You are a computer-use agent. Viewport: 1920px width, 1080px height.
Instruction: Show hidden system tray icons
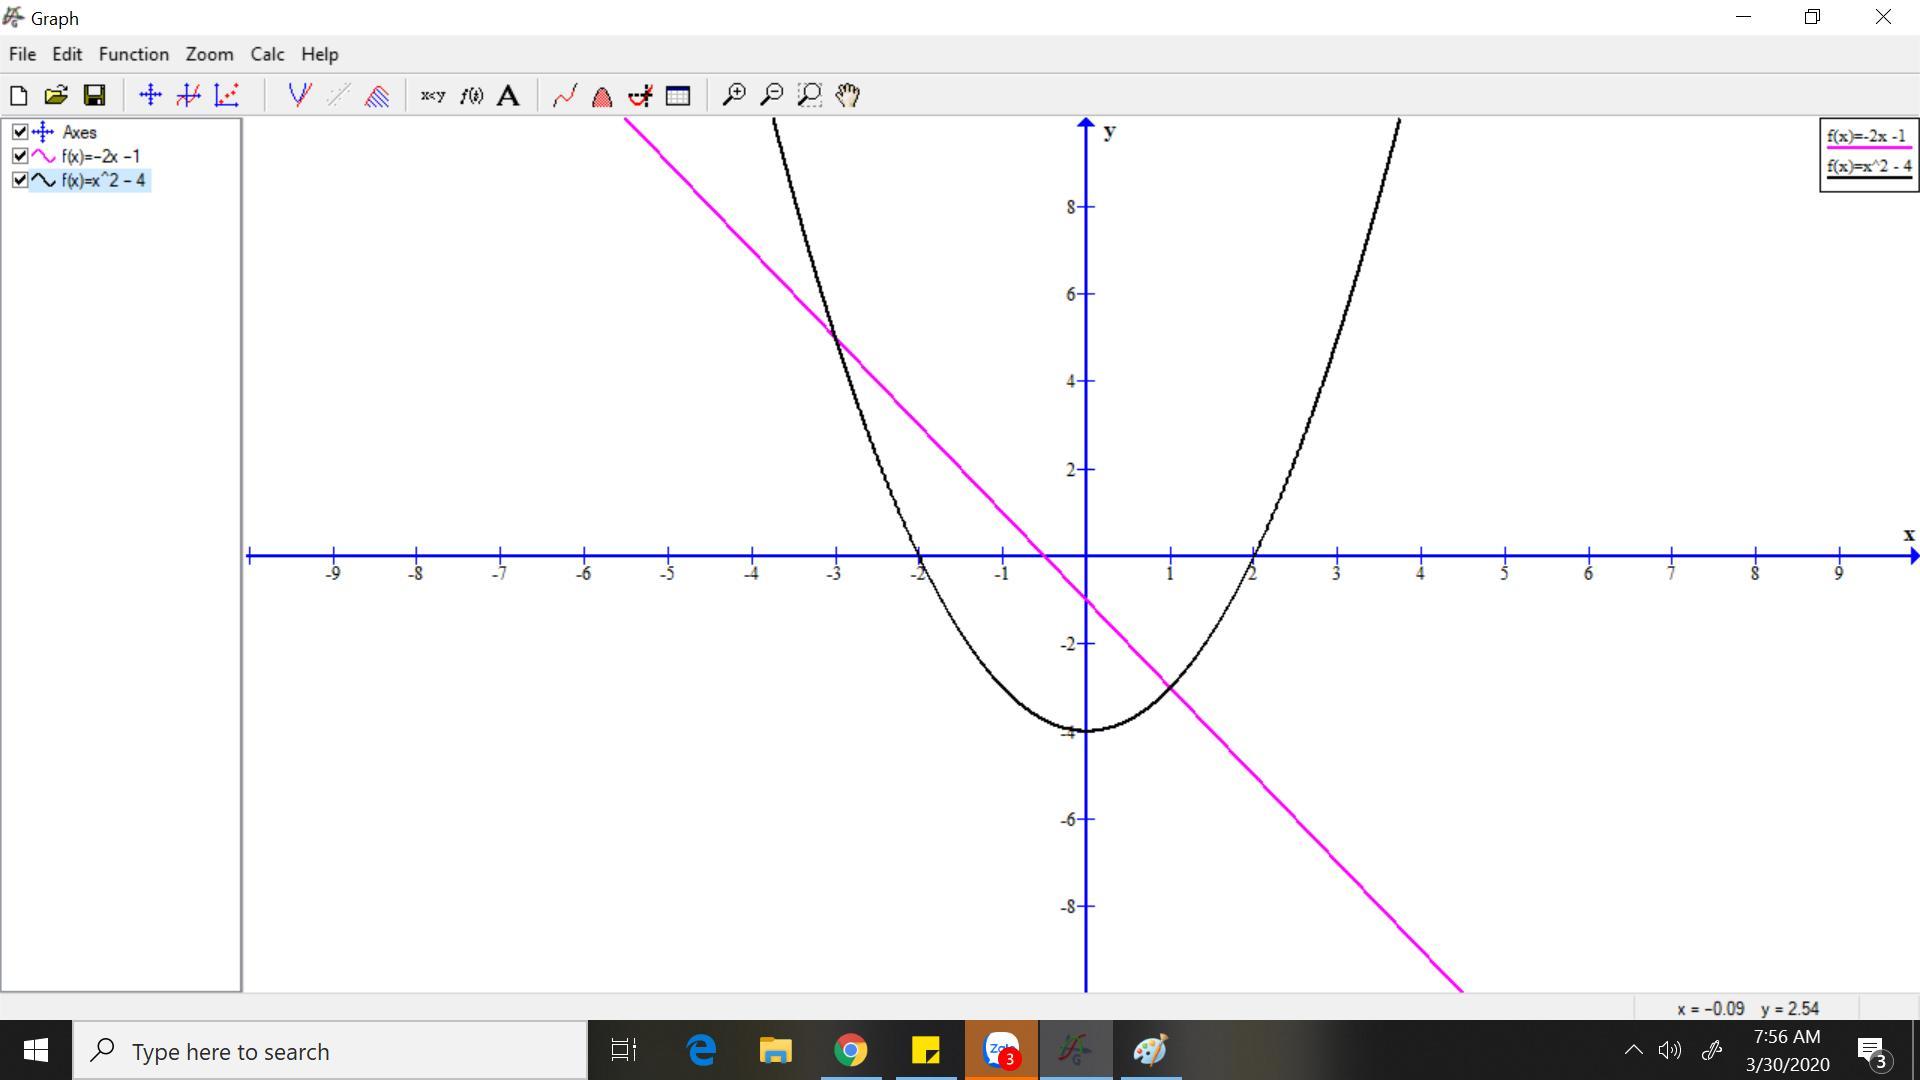1633,1050
